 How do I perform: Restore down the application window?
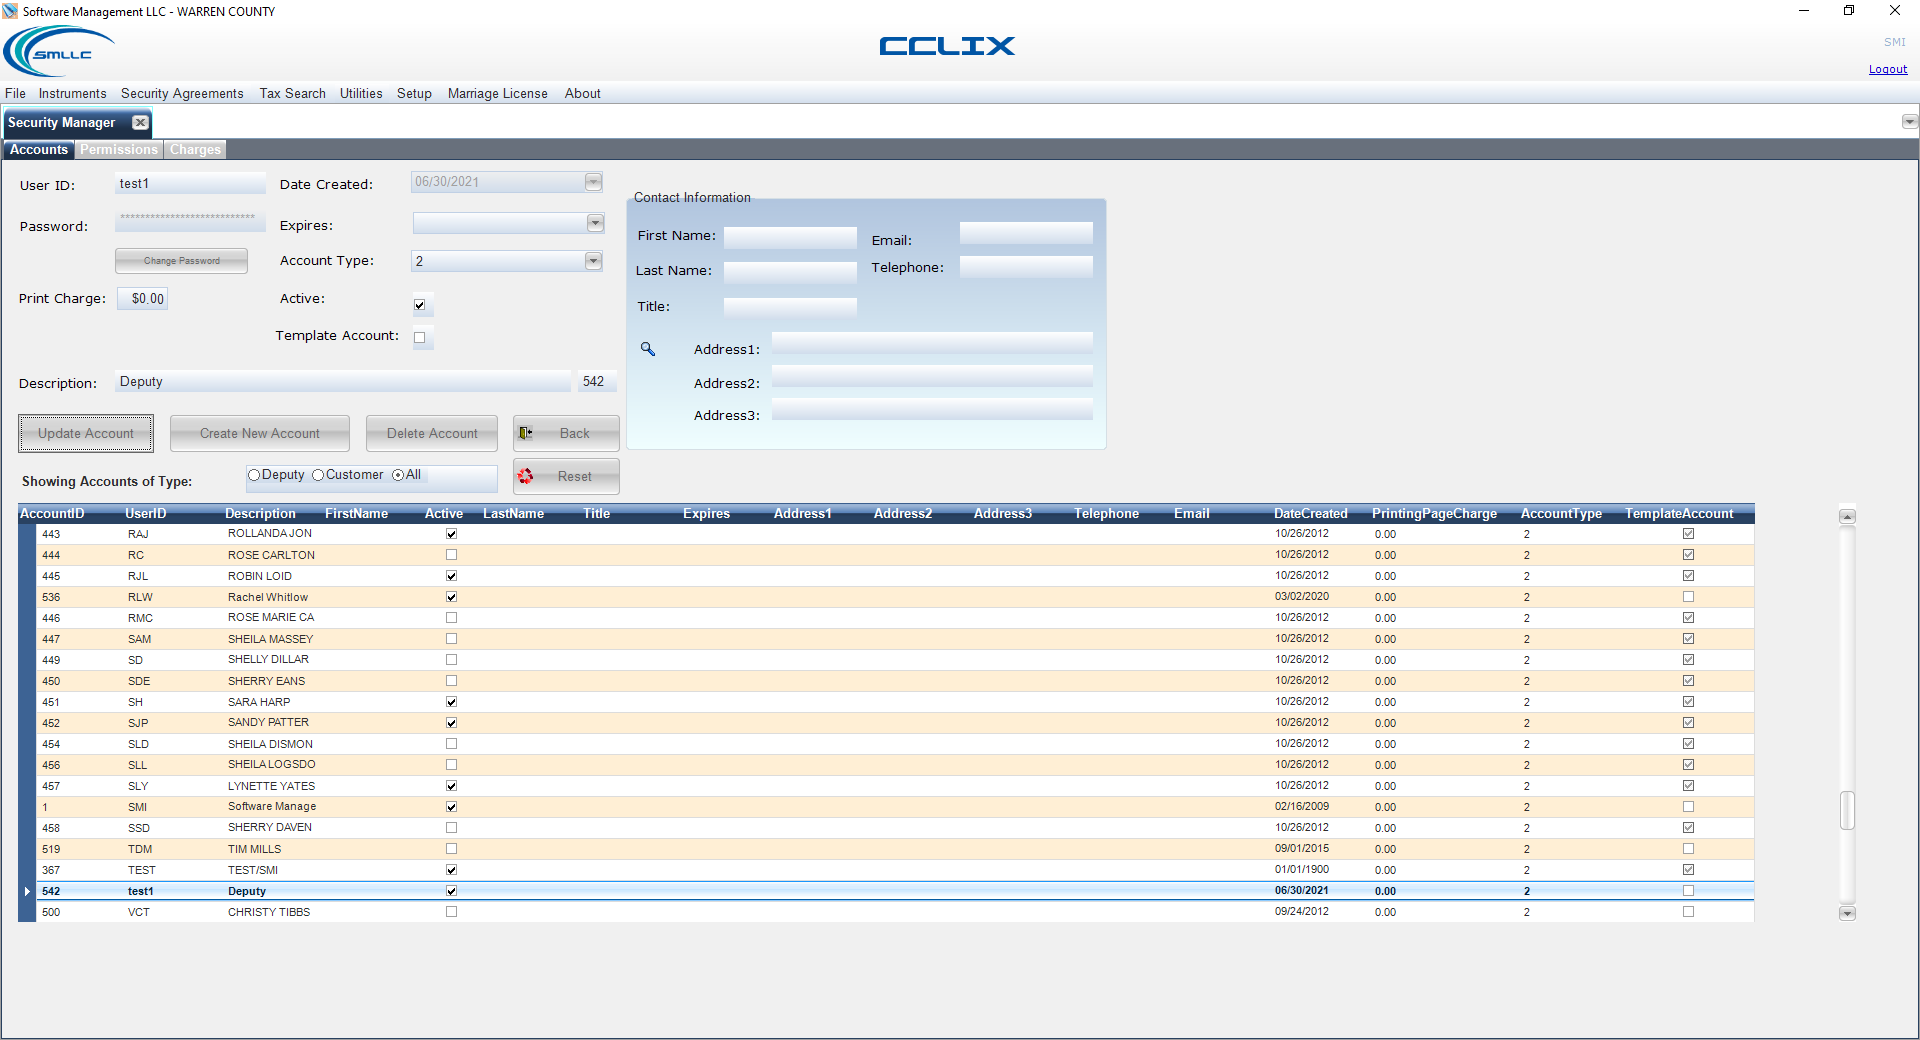pos(1849,11)
